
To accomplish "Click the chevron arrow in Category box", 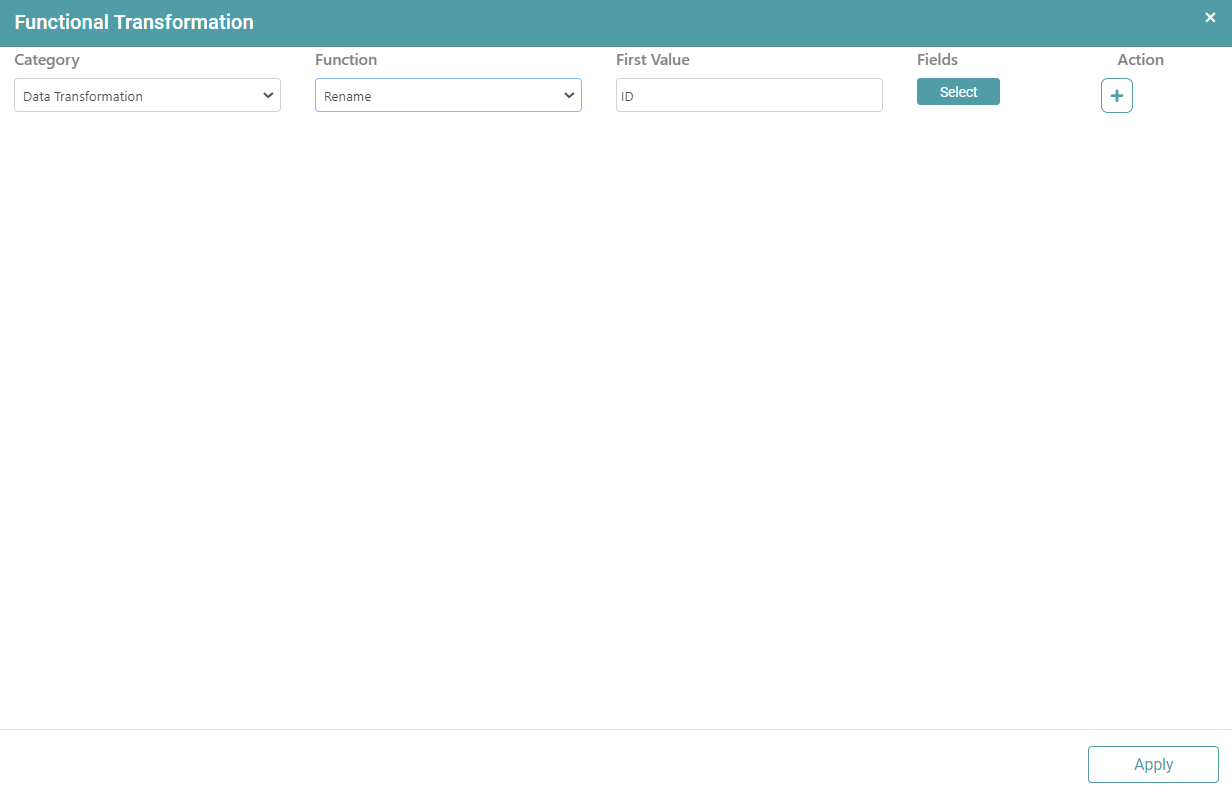I will coord(268,96).
